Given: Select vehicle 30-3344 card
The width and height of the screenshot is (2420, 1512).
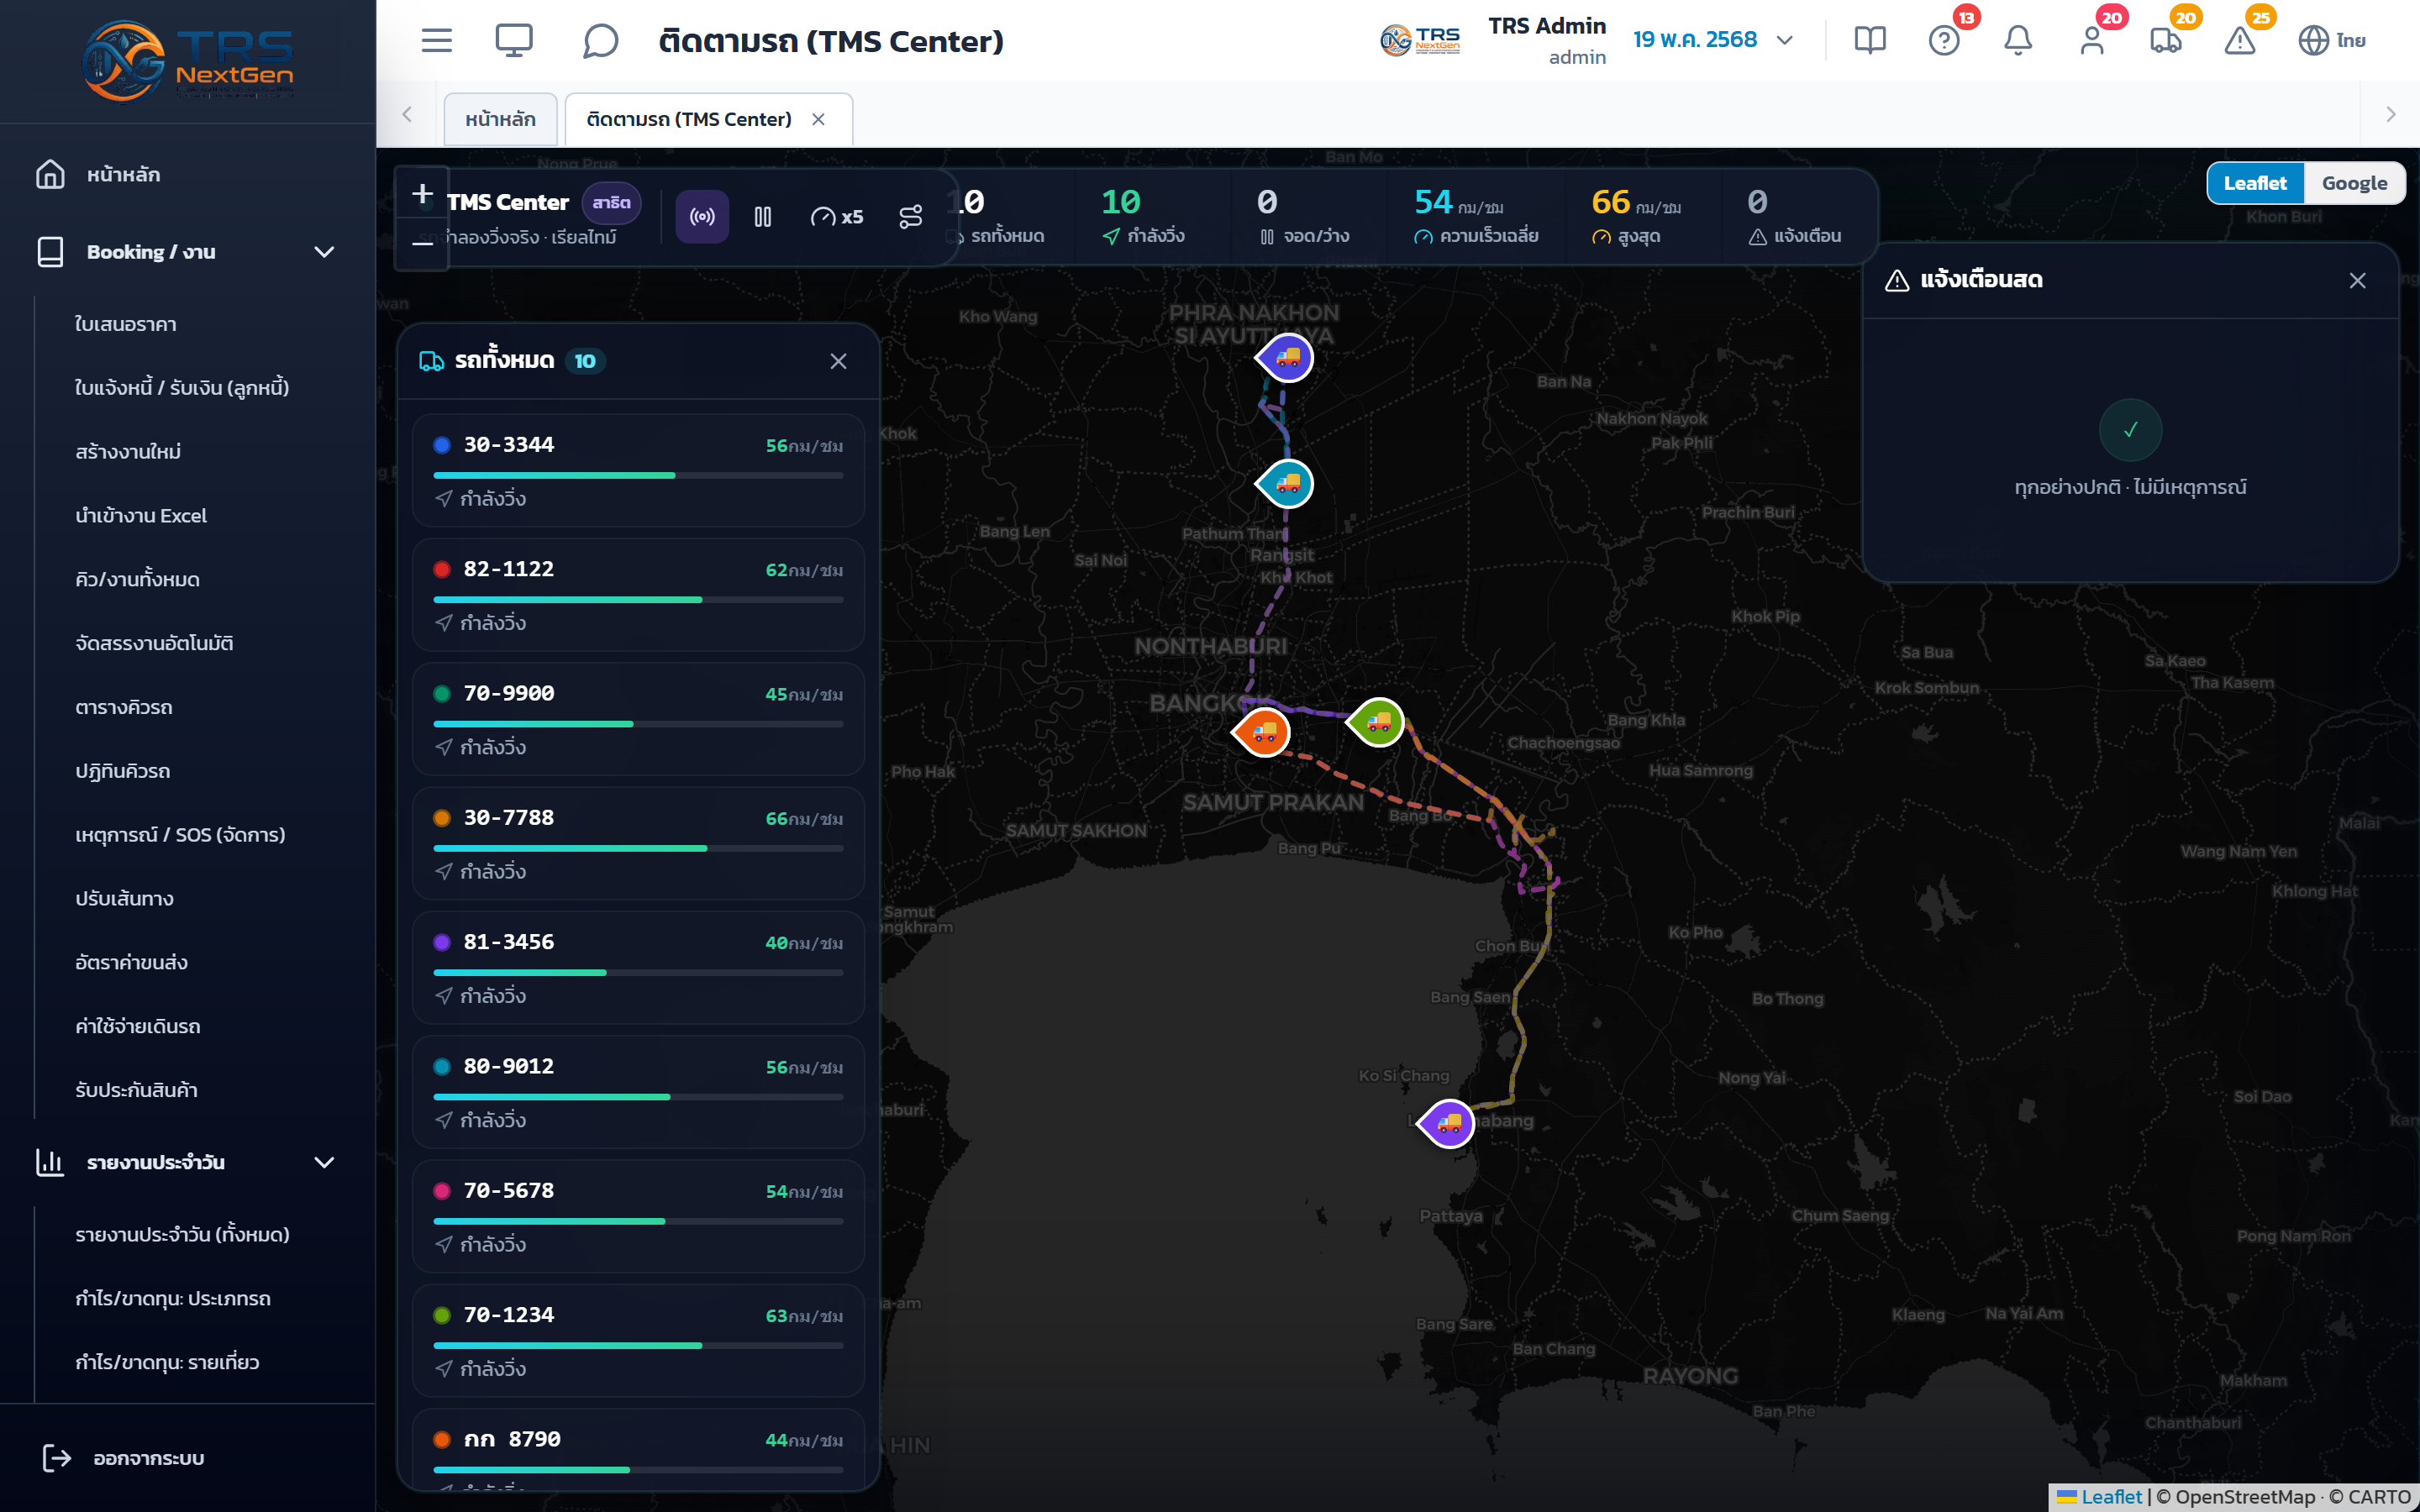Looking at the screenshot, I should point(638,470).
